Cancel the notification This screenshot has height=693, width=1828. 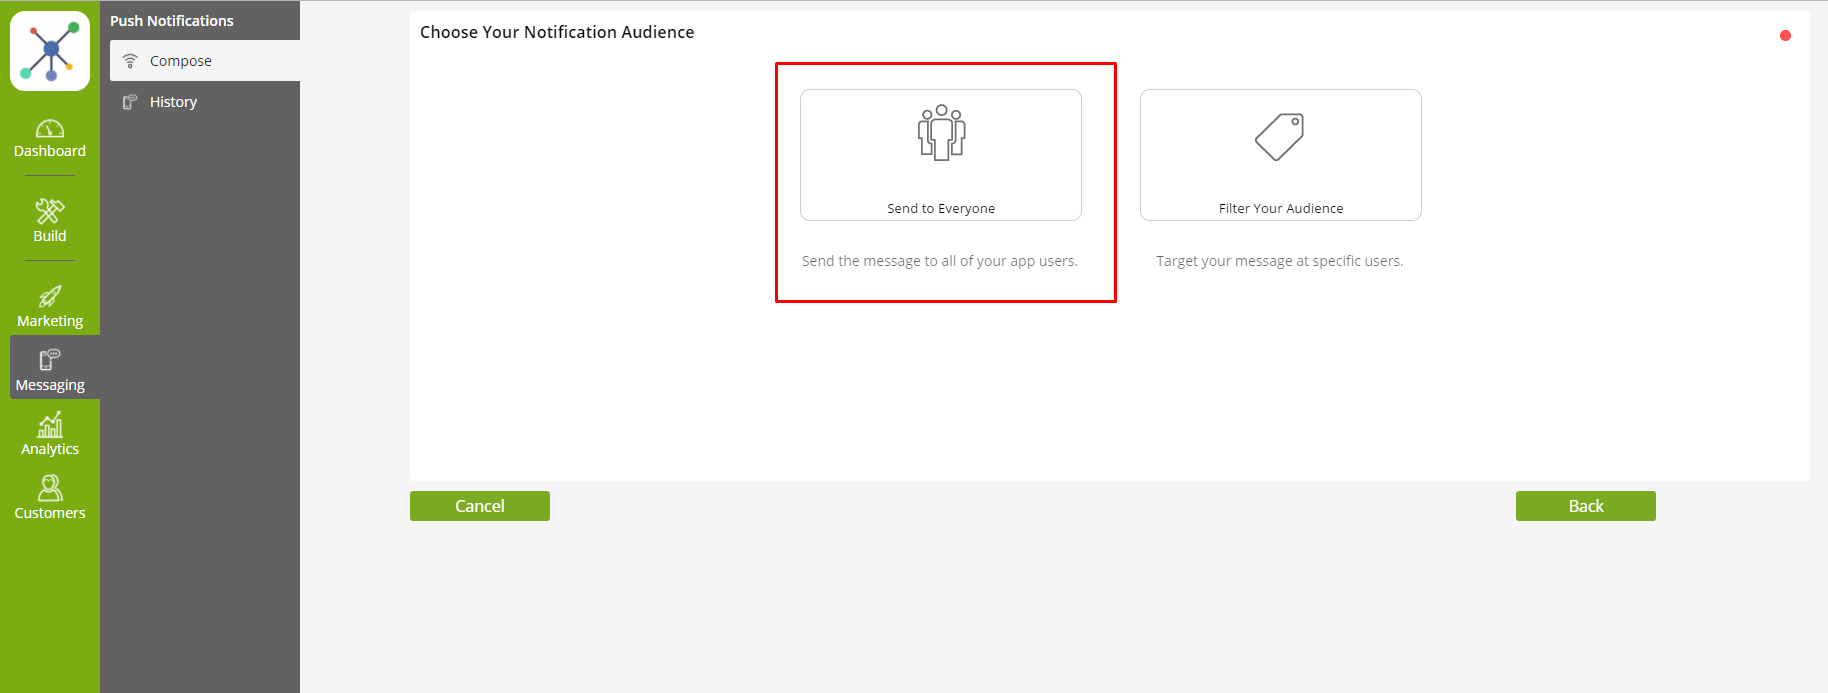pos(480,506)
